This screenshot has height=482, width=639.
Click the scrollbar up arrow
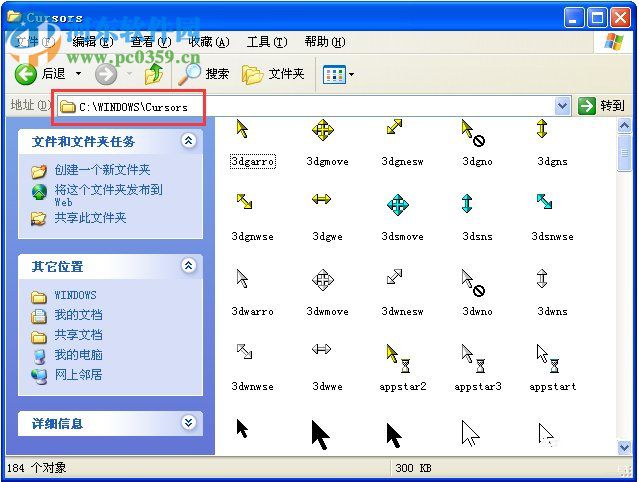[624, 125]
